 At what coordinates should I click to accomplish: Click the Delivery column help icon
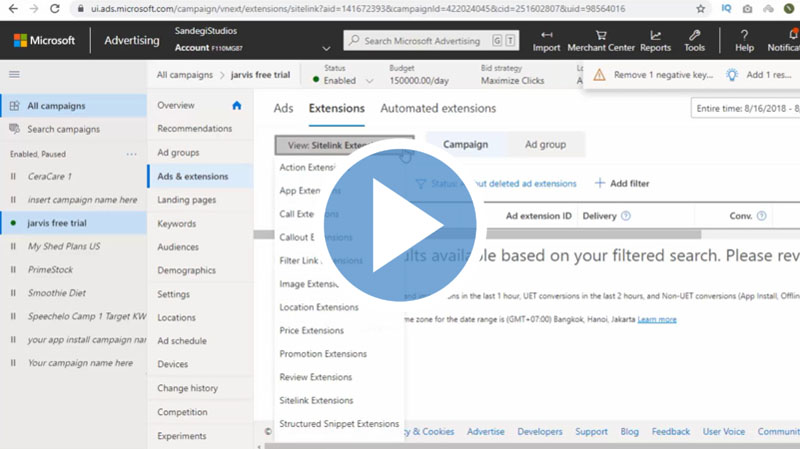coord(626,216)
